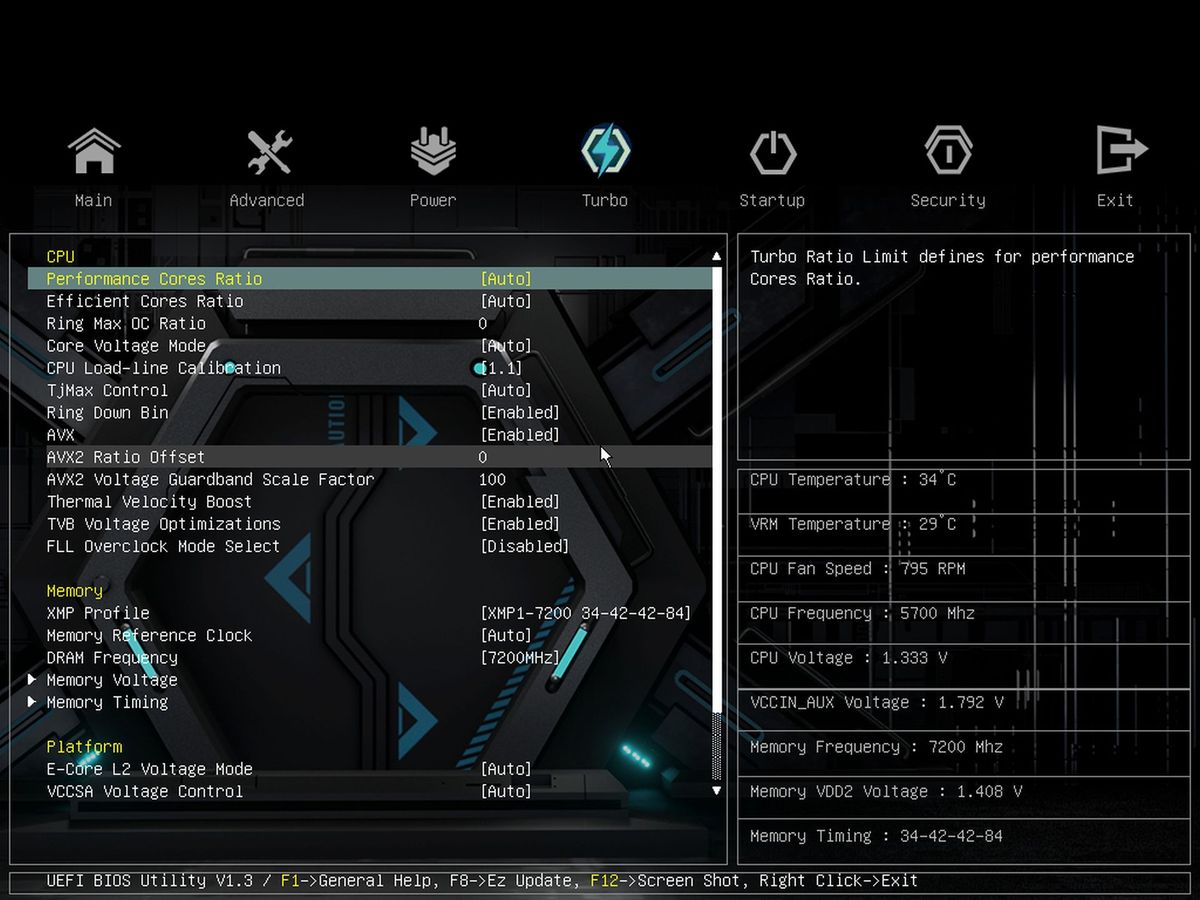Viewport: 1200px width, 900px height.
Task: Select the XMP Profile label
Action: click(98, 613)
